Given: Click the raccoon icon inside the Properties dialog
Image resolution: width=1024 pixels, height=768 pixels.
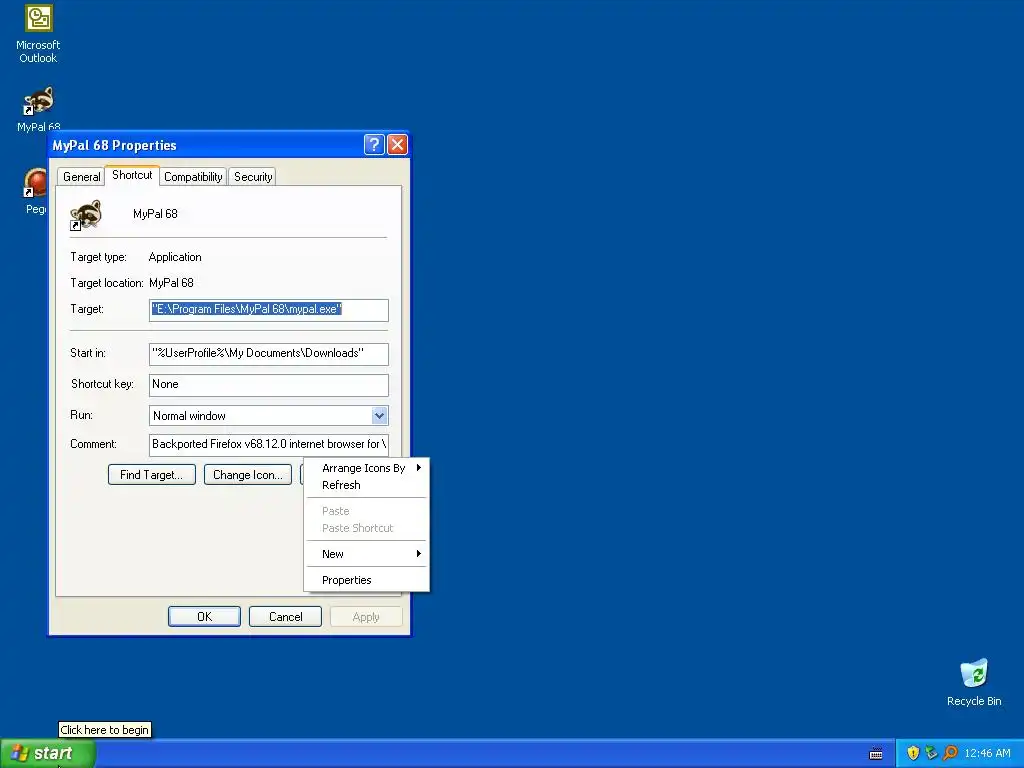Looking at the screenshot, I should (86, 215).
